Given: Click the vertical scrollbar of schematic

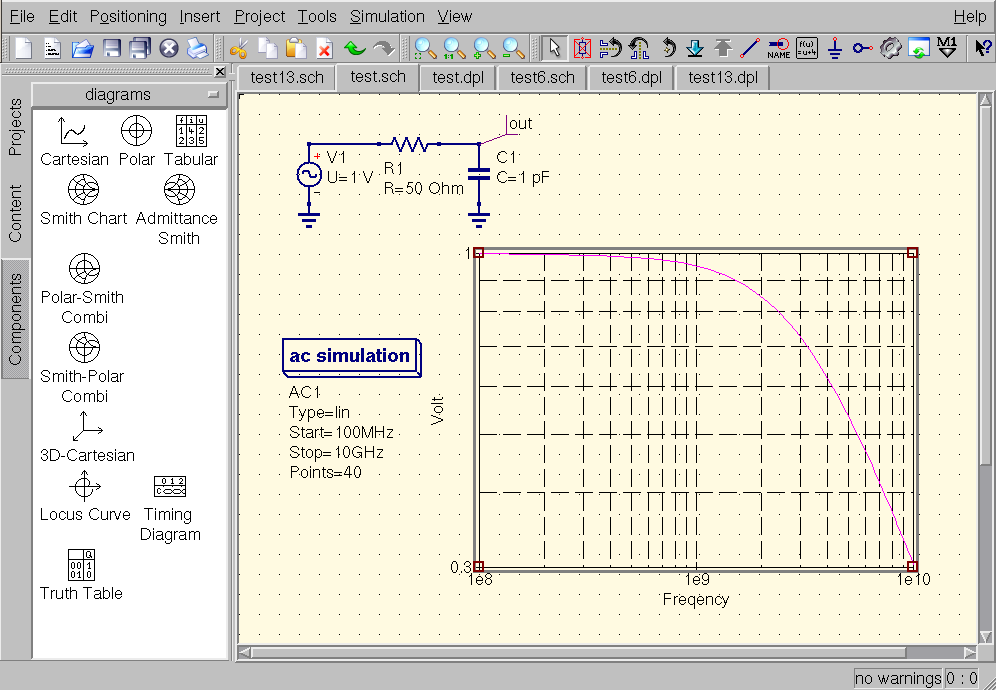Looking at the screenshot, I should [985, 300].
